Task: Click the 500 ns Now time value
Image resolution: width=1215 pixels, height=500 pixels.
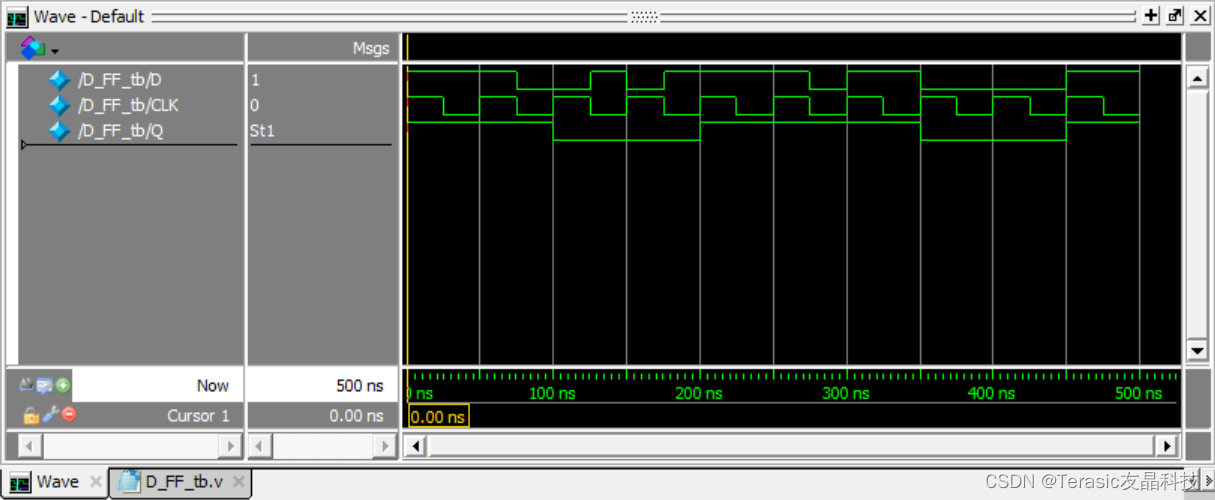Action: click(359, 386)
